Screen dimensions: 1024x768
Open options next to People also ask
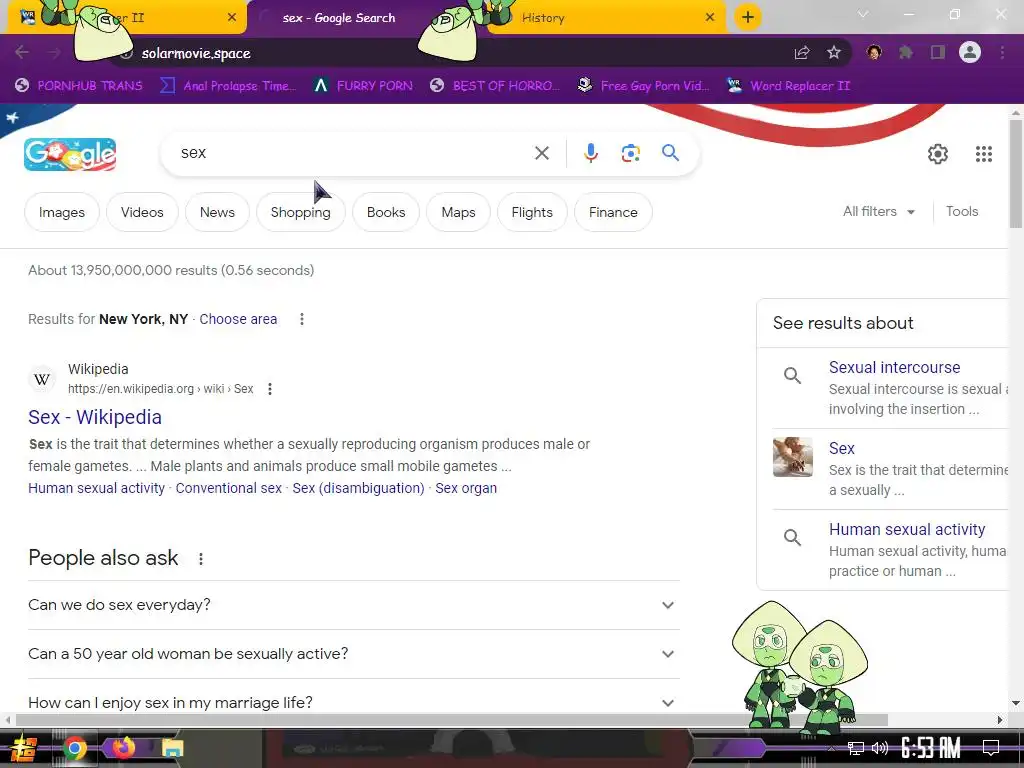pos(200,559)
